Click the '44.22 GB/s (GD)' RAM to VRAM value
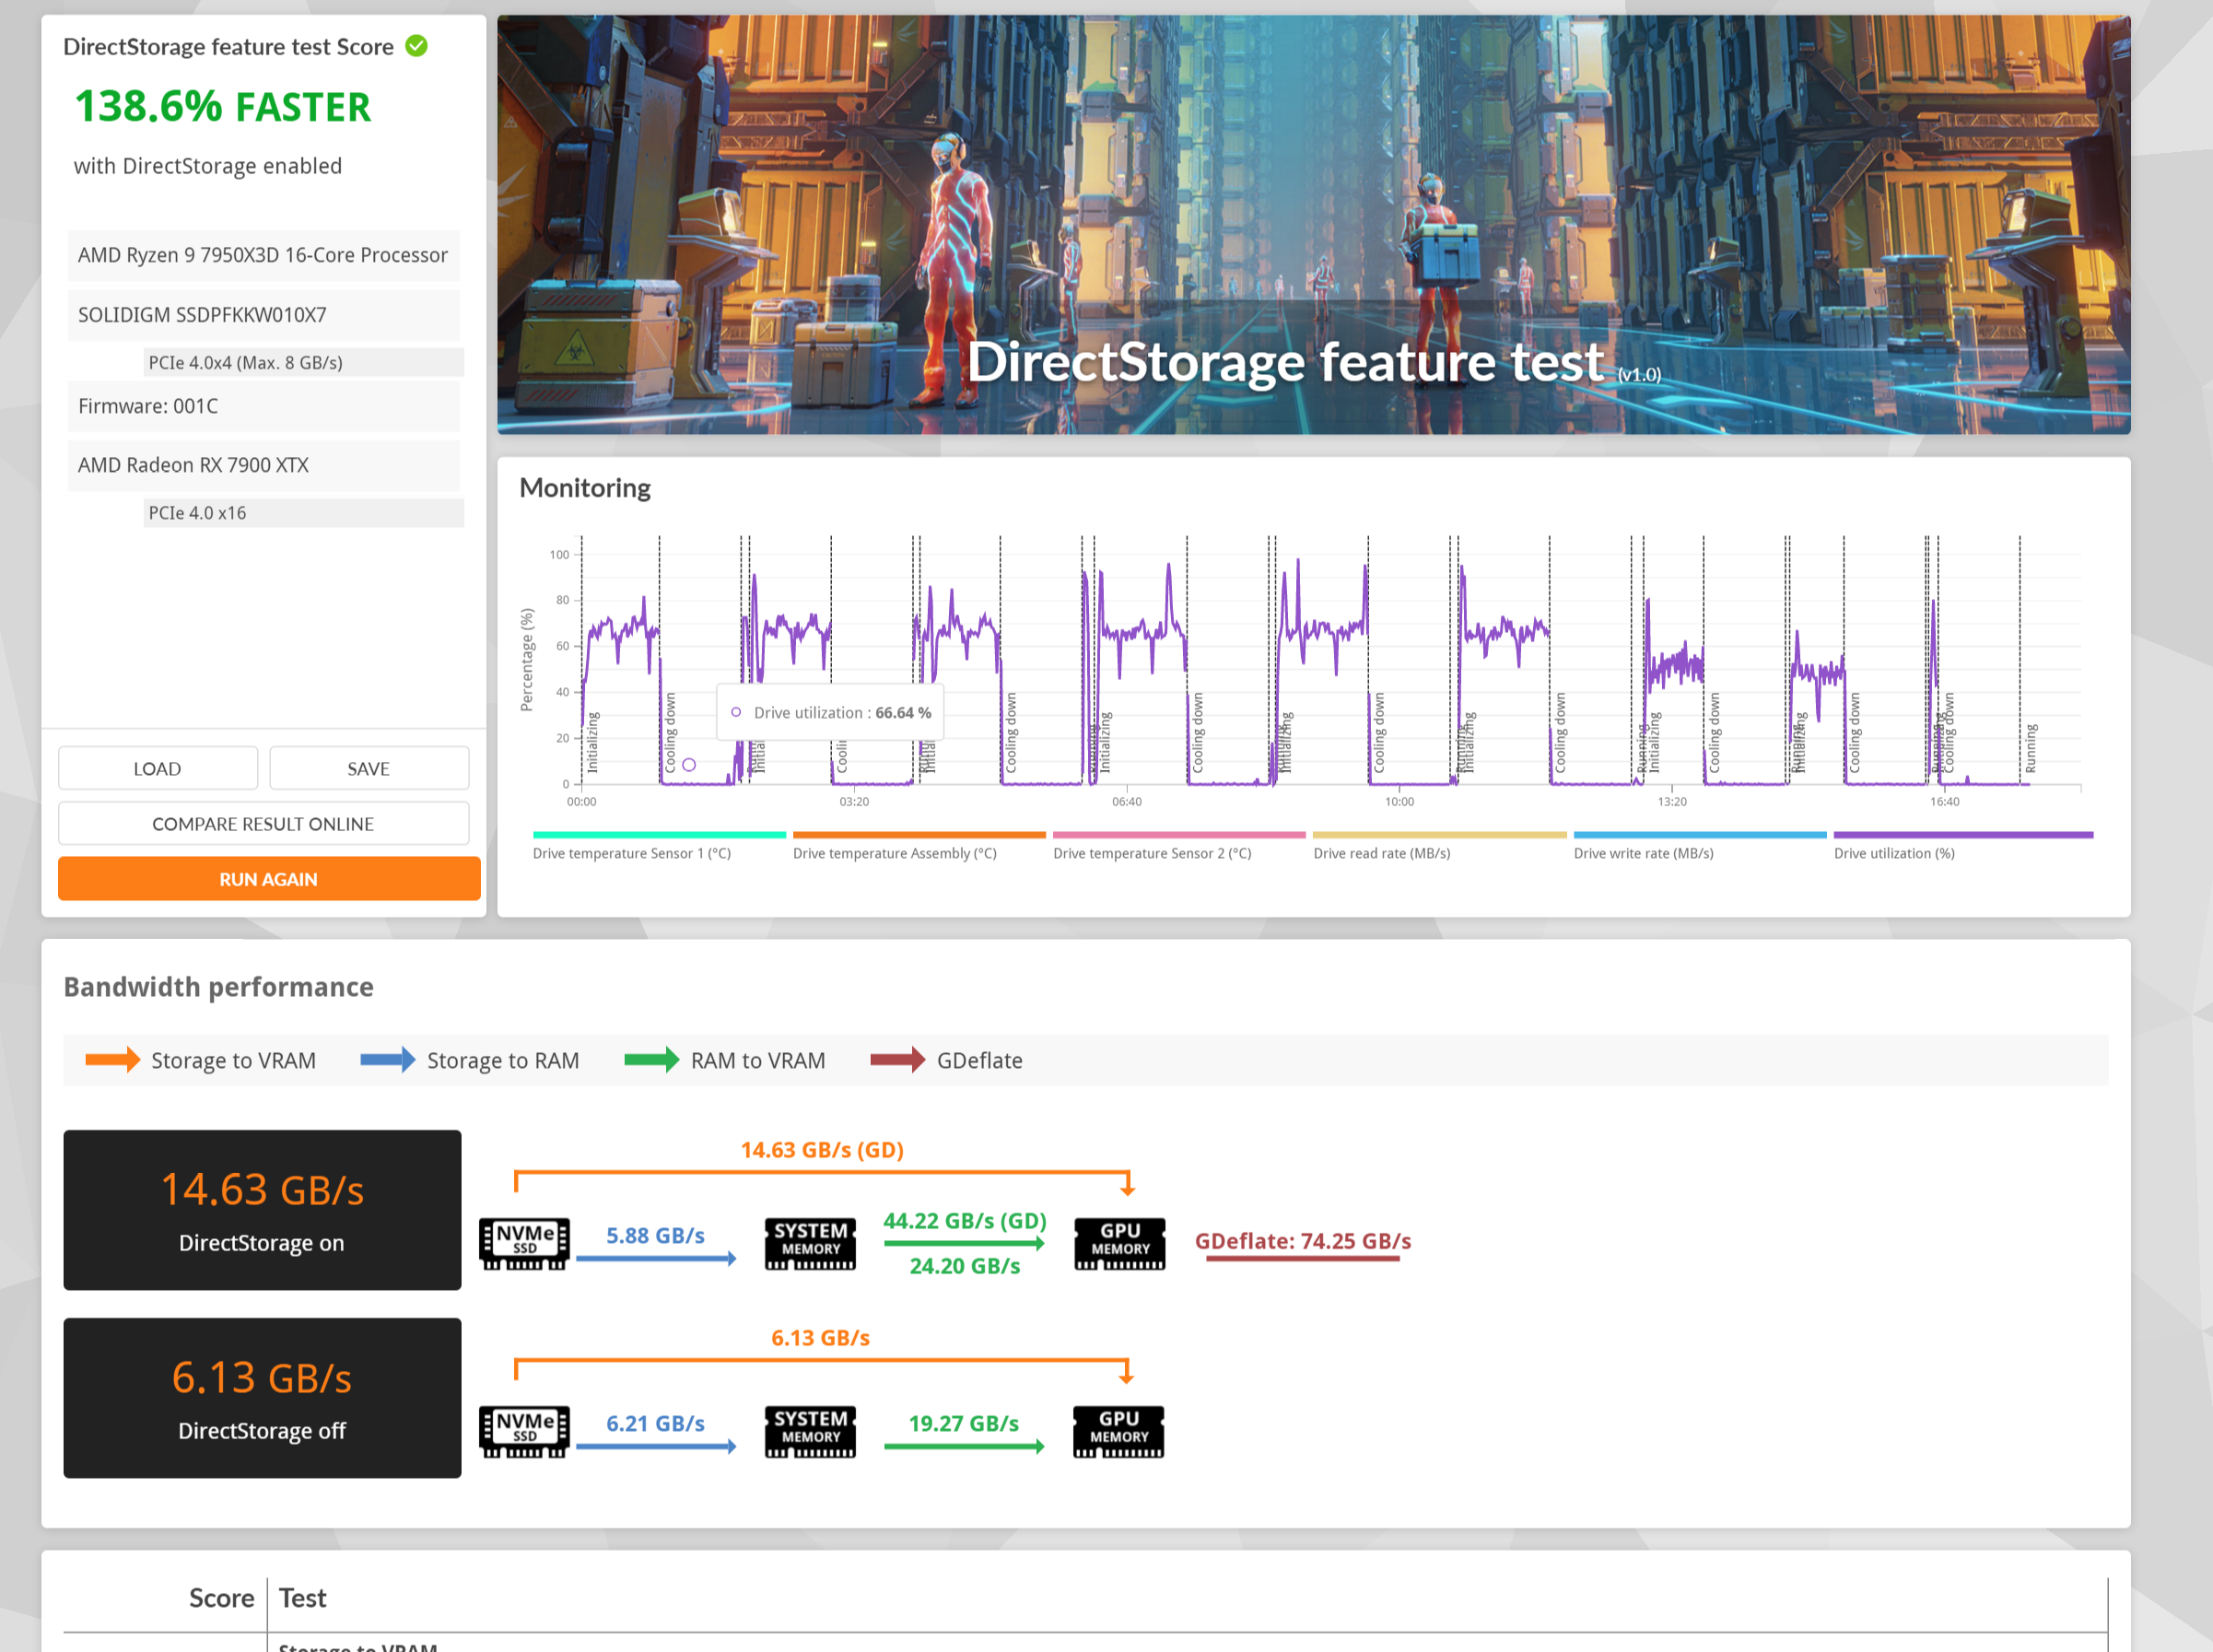 pyautogui.click(x=965, y=1221)
